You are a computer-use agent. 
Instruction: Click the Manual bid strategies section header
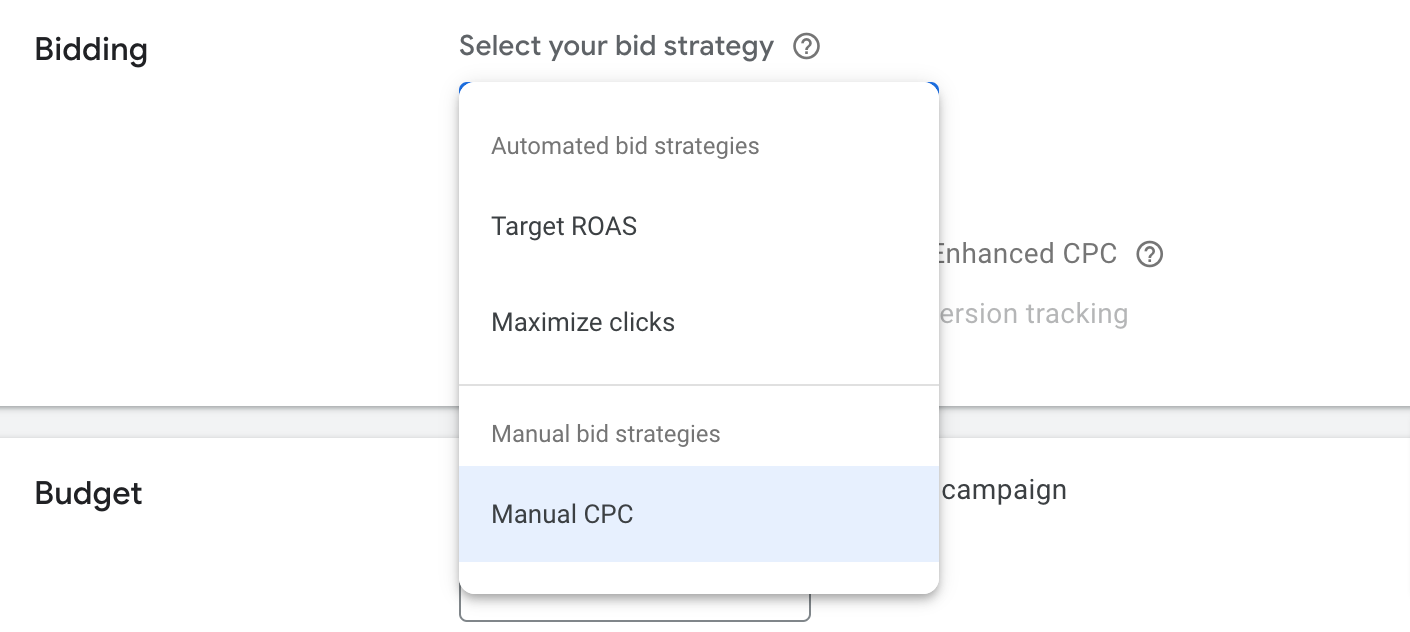pyautogui.click(x=605, y=434)
